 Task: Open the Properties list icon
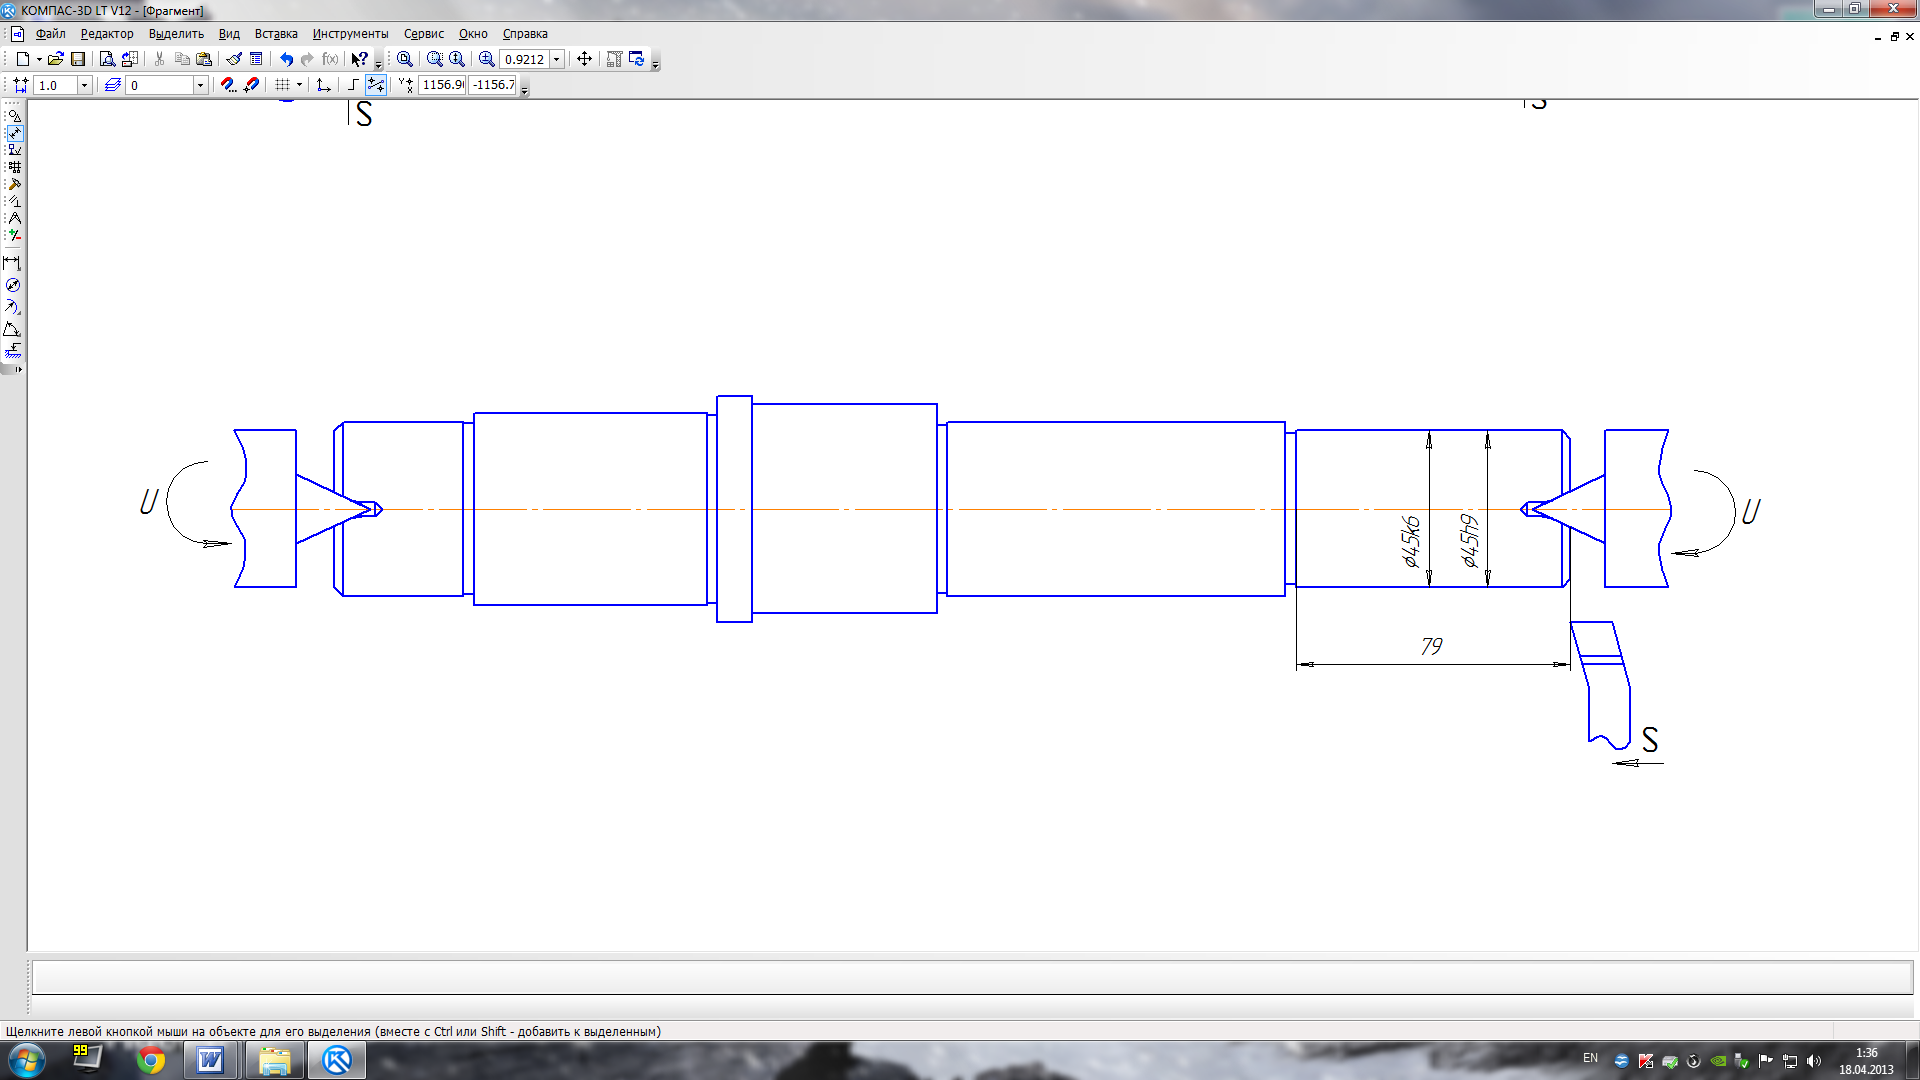coord(256,59)
